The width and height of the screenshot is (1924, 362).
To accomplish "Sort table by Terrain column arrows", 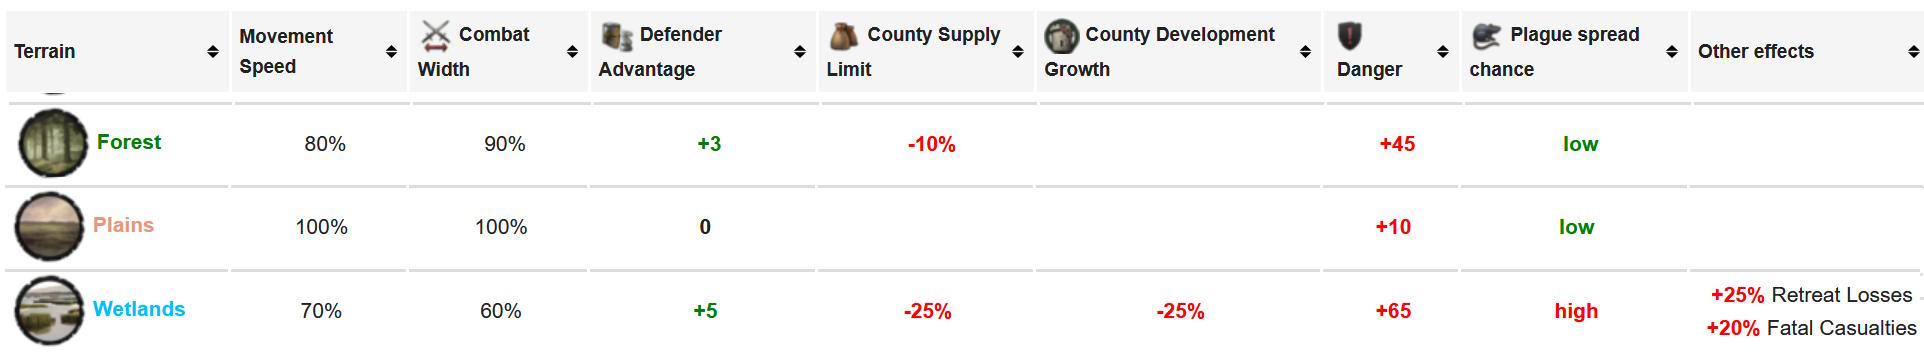I will [213, 51].
